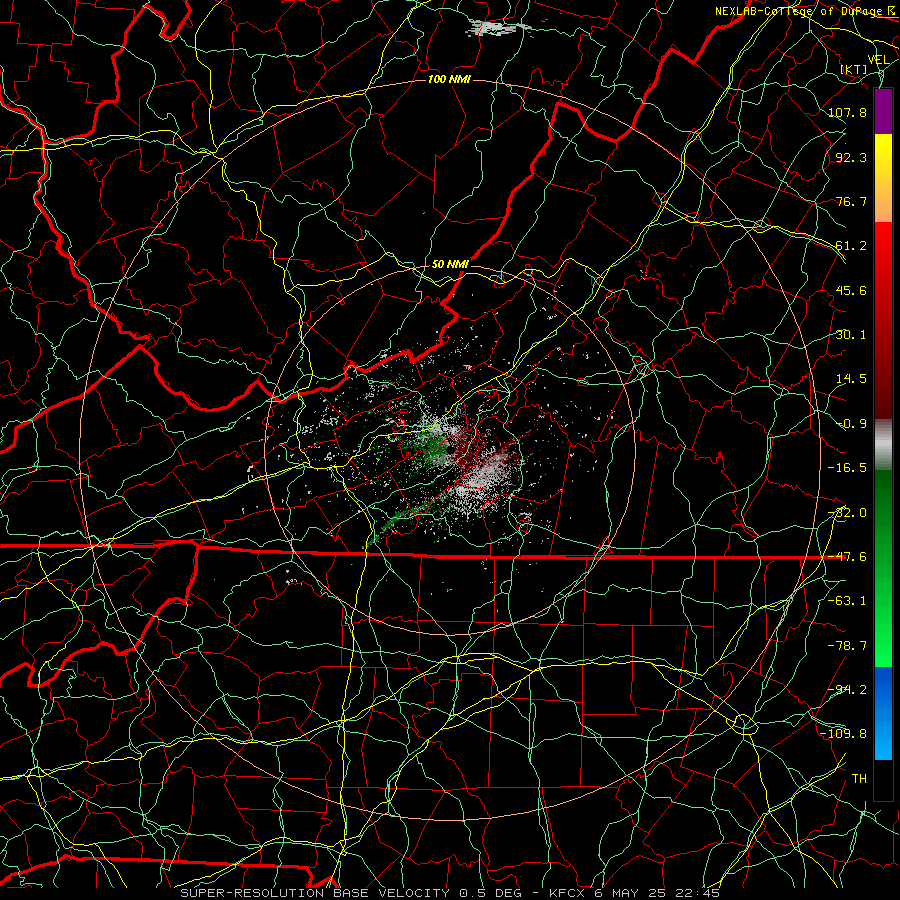Image resolution: width=900 pixels, height=900 pixels.
Task: Click the -0.9 scale value
Action: (x=851, y=424)
